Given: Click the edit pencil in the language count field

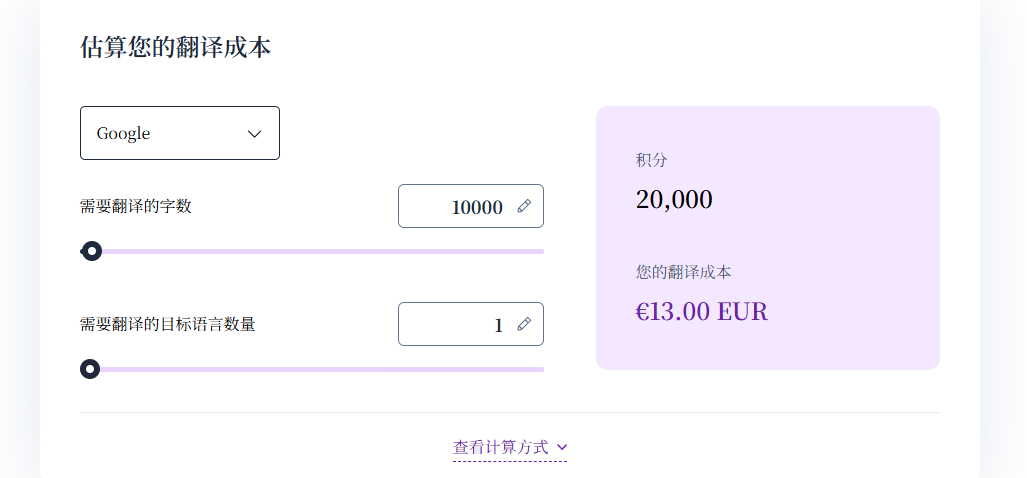Looking at the screenshot, I should 524,324.
